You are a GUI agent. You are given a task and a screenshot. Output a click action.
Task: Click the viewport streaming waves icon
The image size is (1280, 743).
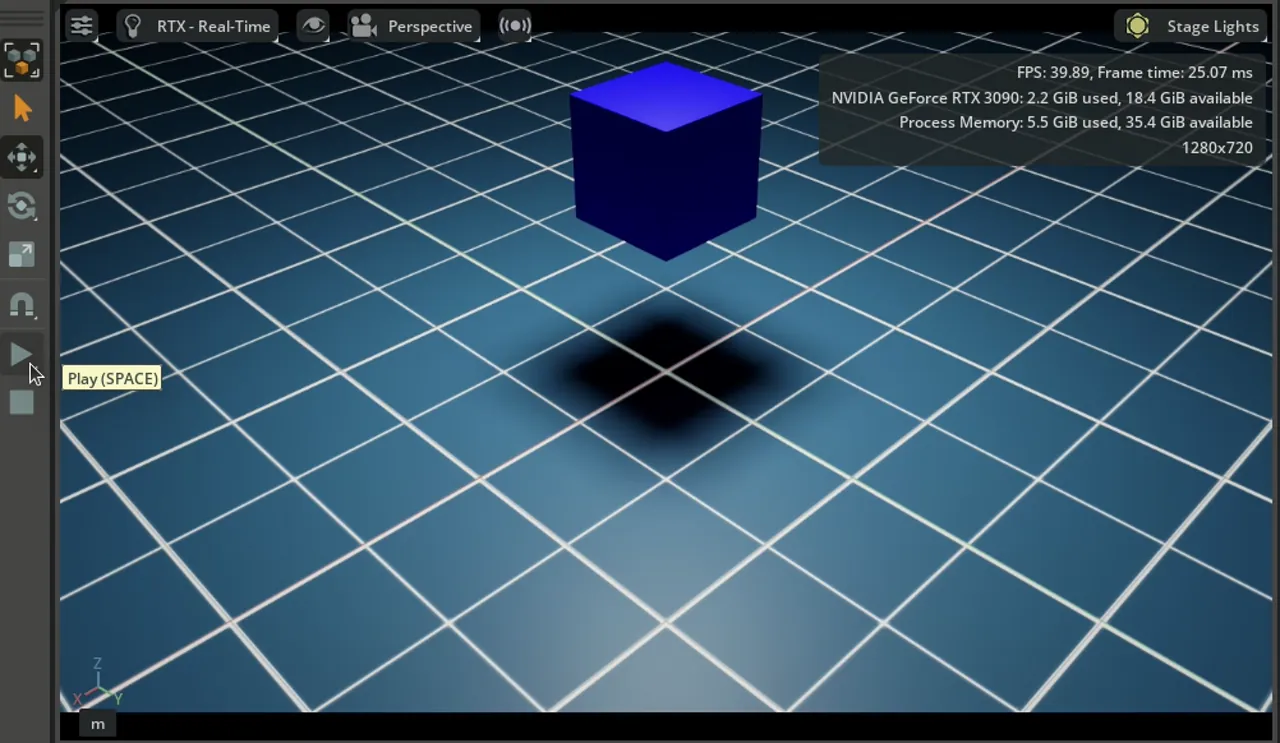[x=515, y=26]
